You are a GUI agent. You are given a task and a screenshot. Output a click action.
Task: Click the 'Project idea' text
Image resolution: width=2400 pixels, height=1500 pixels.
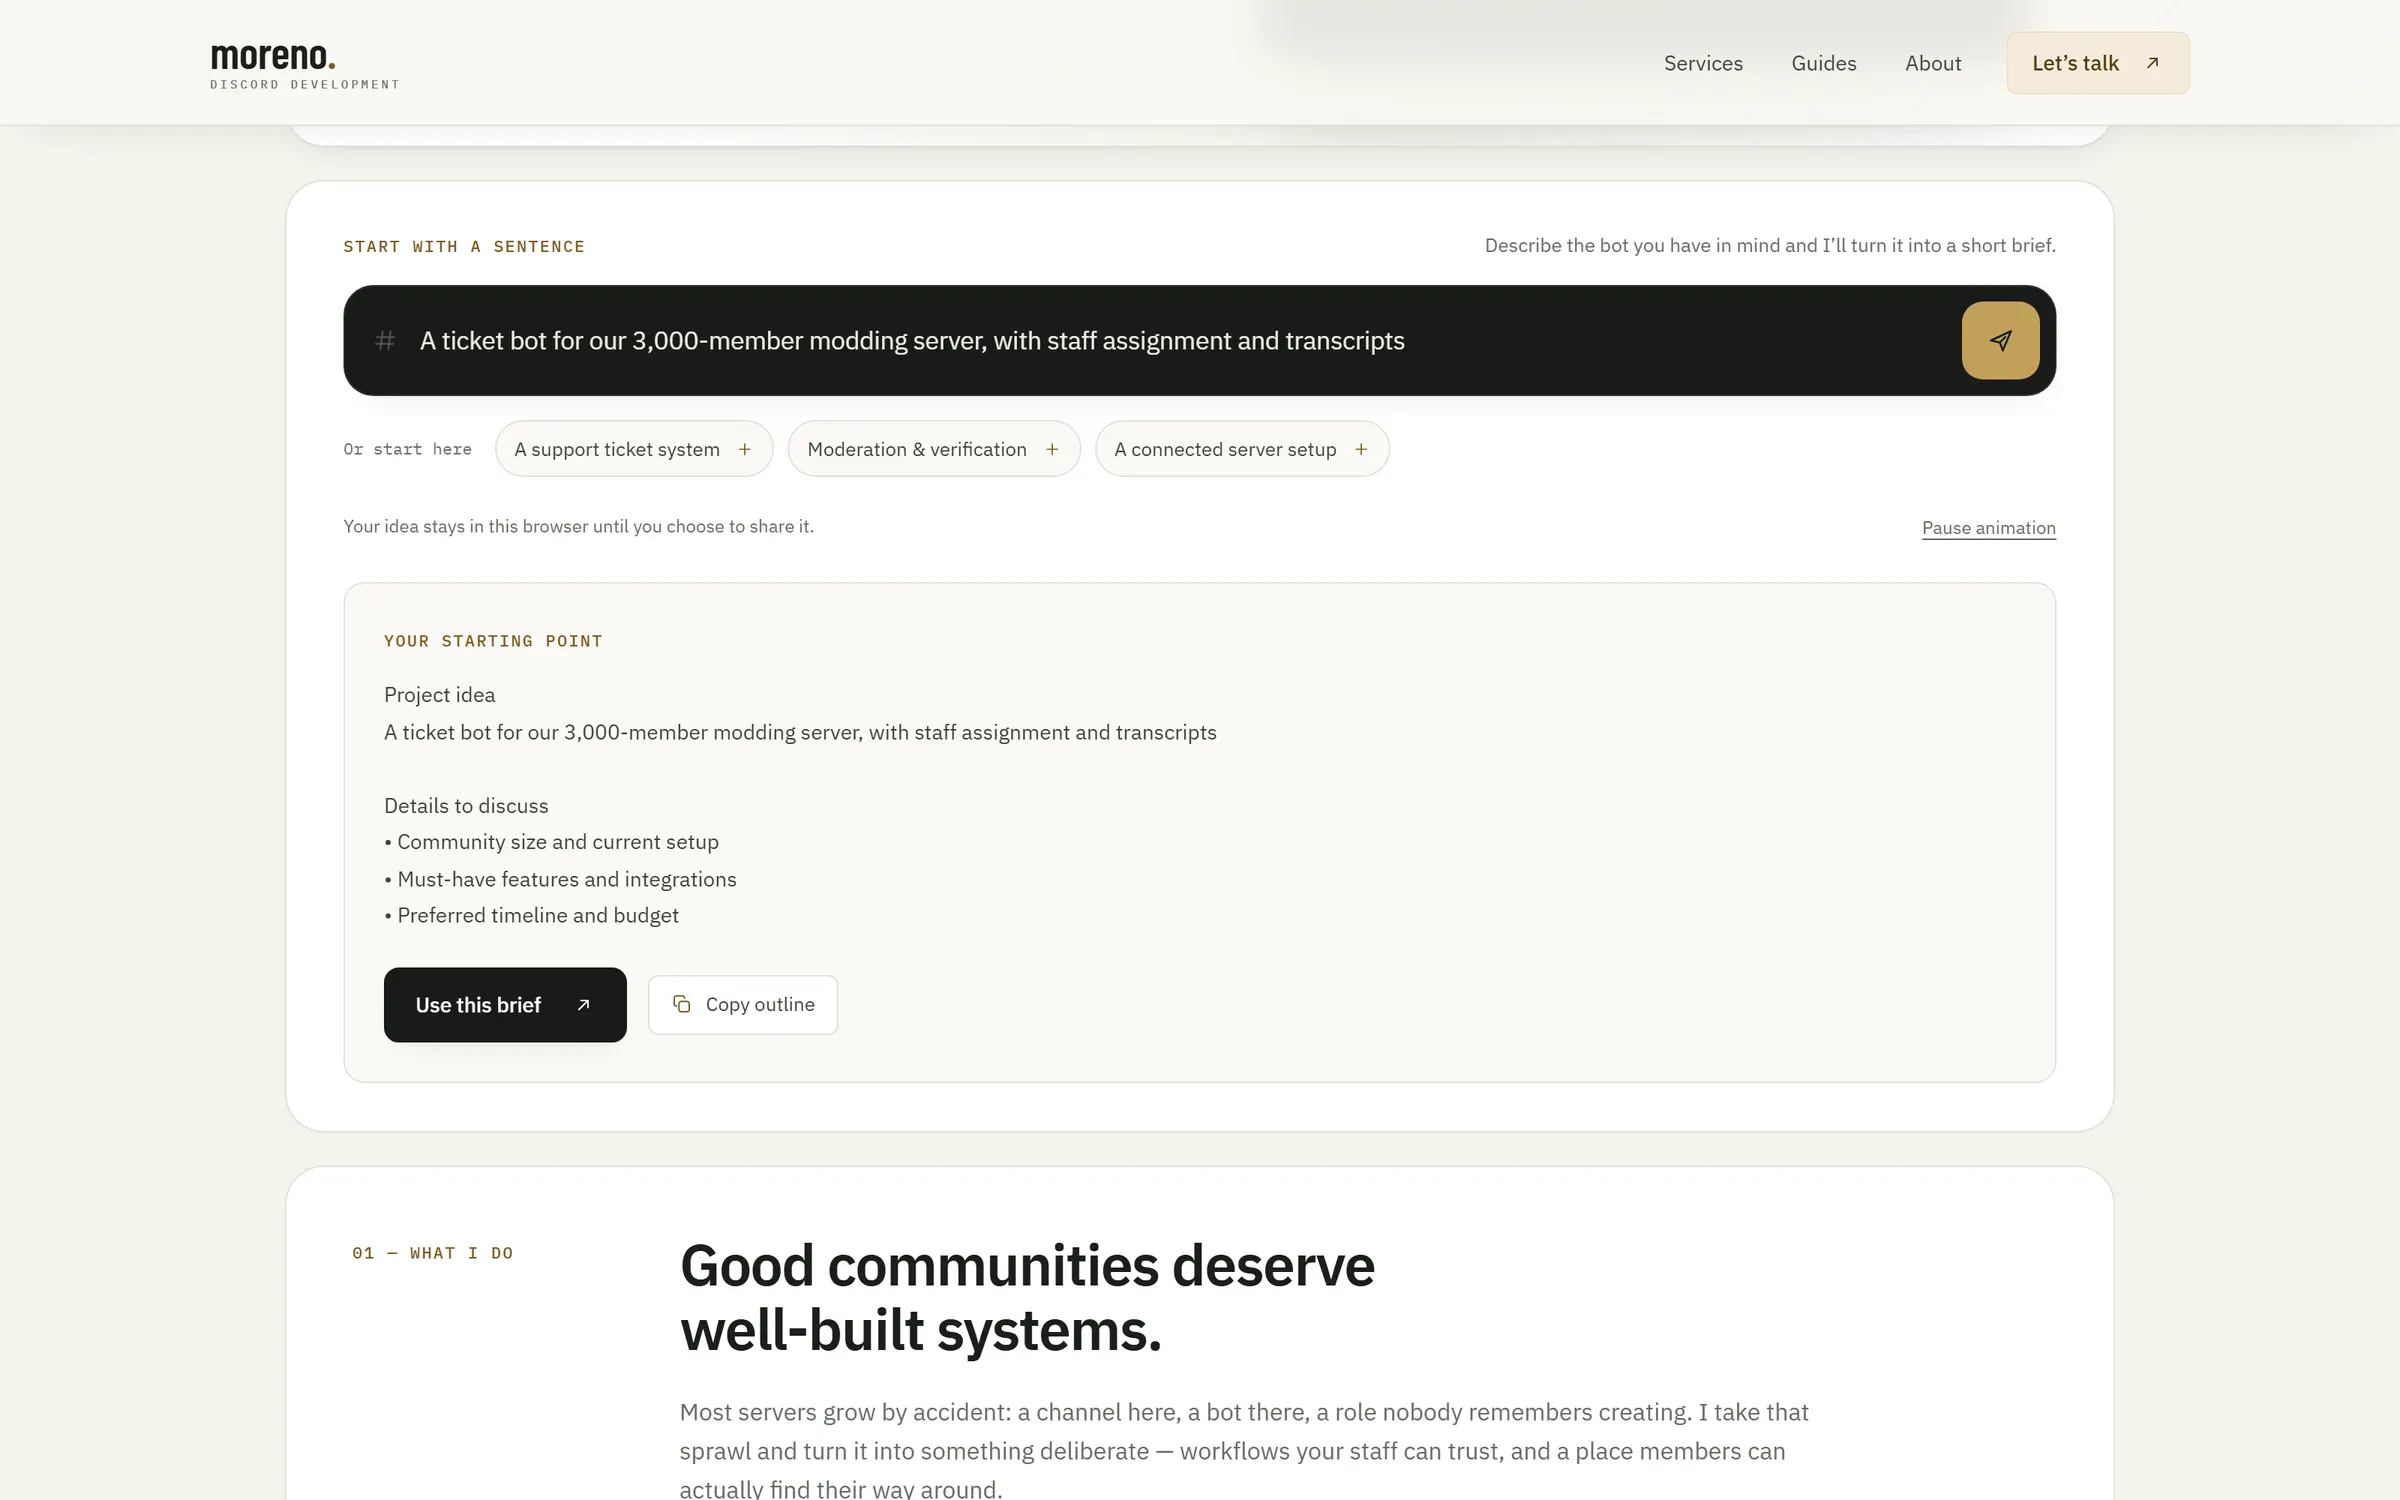(439, 695)
